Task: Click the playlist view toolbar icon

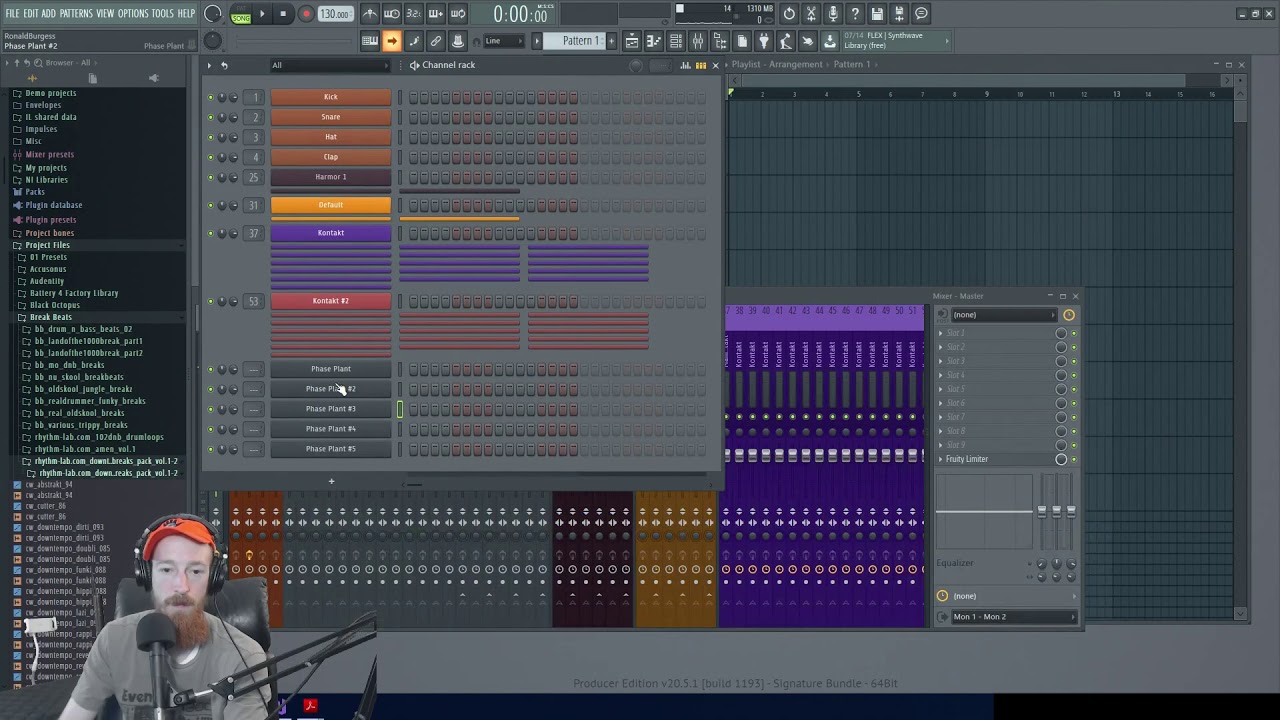Action: point(631,41)
